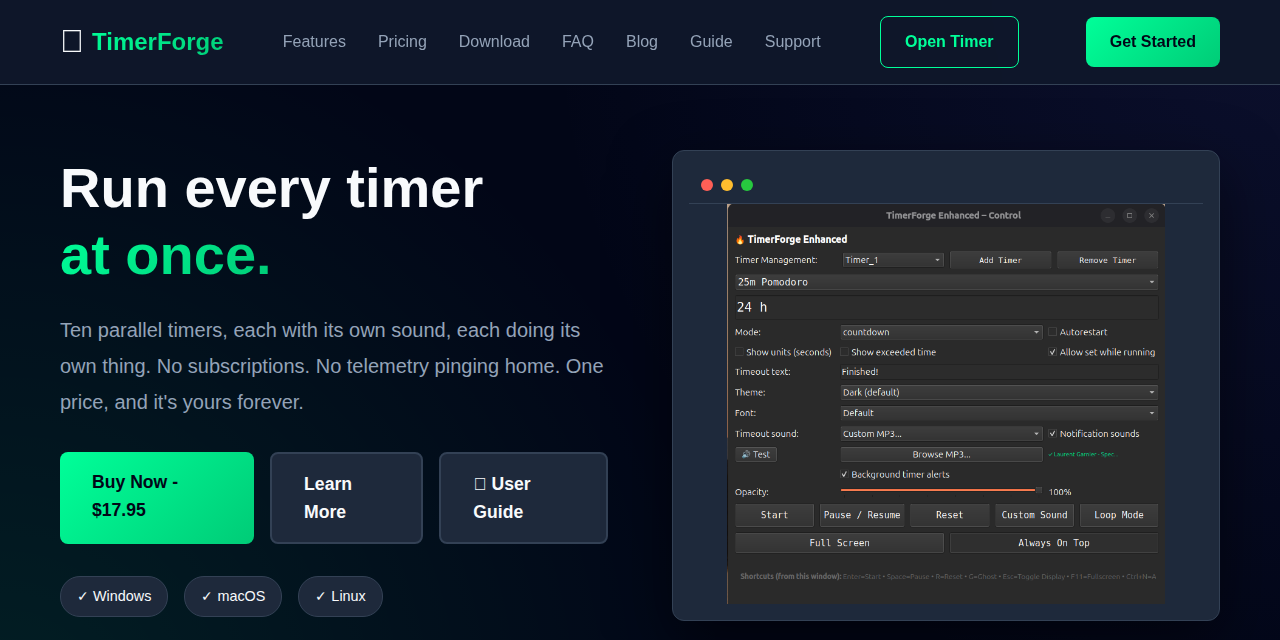The image size is (1280, 640).
Task: Click the macOS platform badge
Action: tap(233, 596)
